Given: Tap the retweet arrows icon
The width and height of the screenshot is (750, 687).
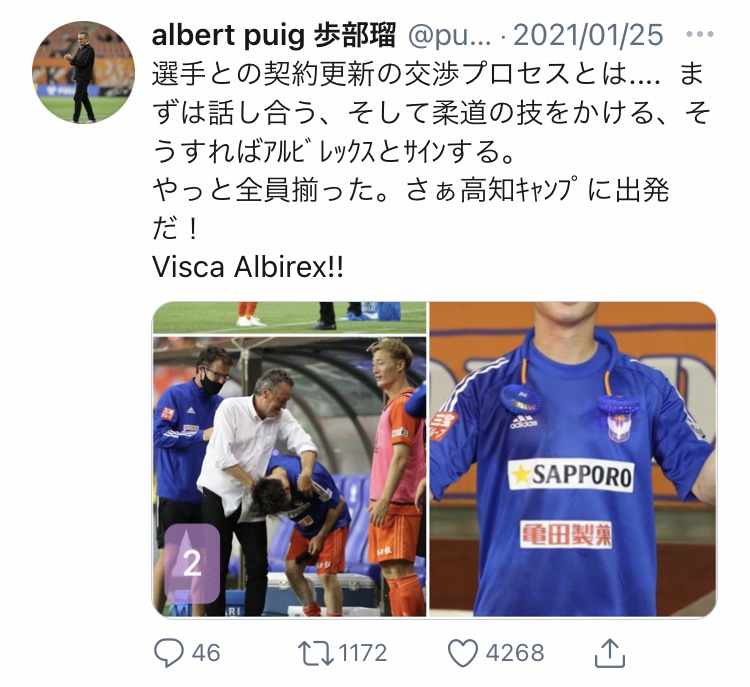Looking at the screenshot, I should tap(316, 654).
